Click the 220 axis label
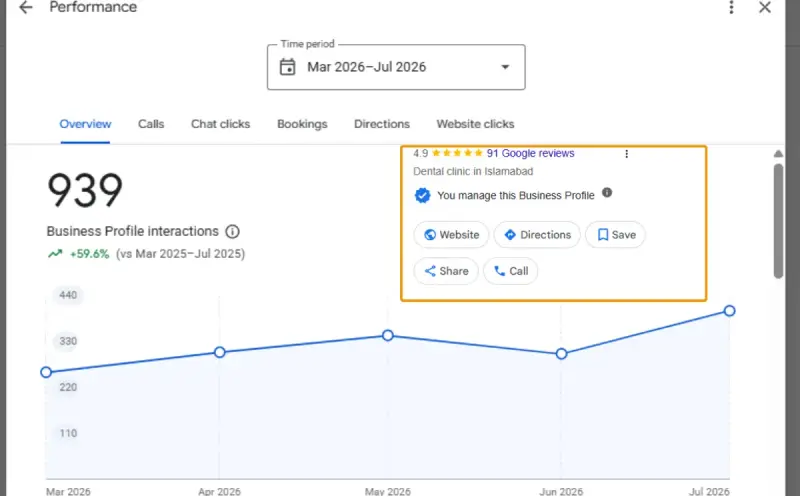 click(68, 387)
